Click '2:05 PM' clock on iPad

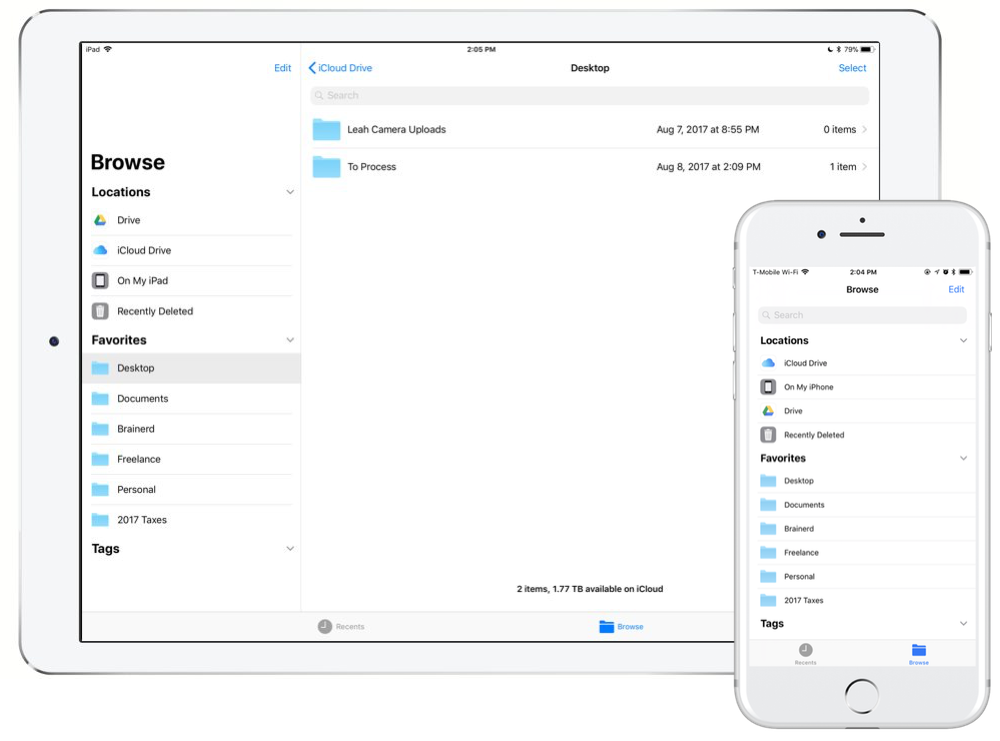pyautogui.click(x=481, y=49)
